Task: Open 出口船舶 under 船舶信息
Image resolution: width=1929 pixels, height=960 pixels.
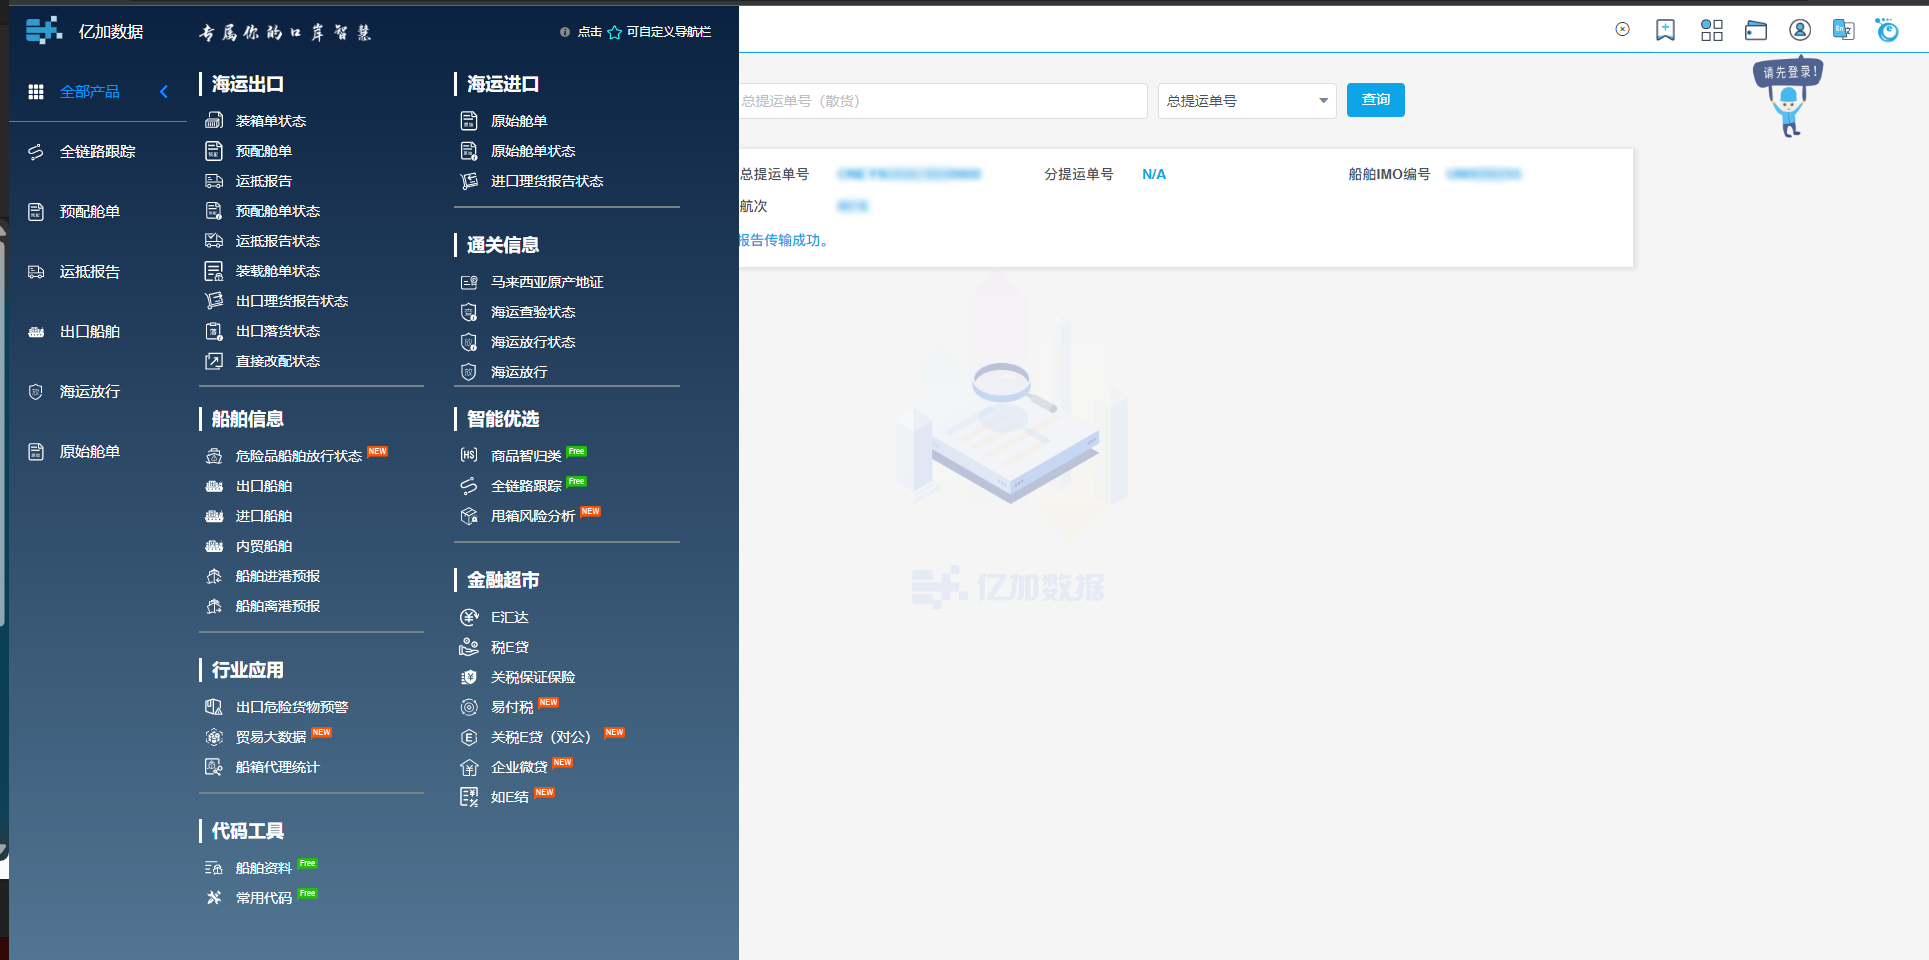Action: [x=264, y=486]
